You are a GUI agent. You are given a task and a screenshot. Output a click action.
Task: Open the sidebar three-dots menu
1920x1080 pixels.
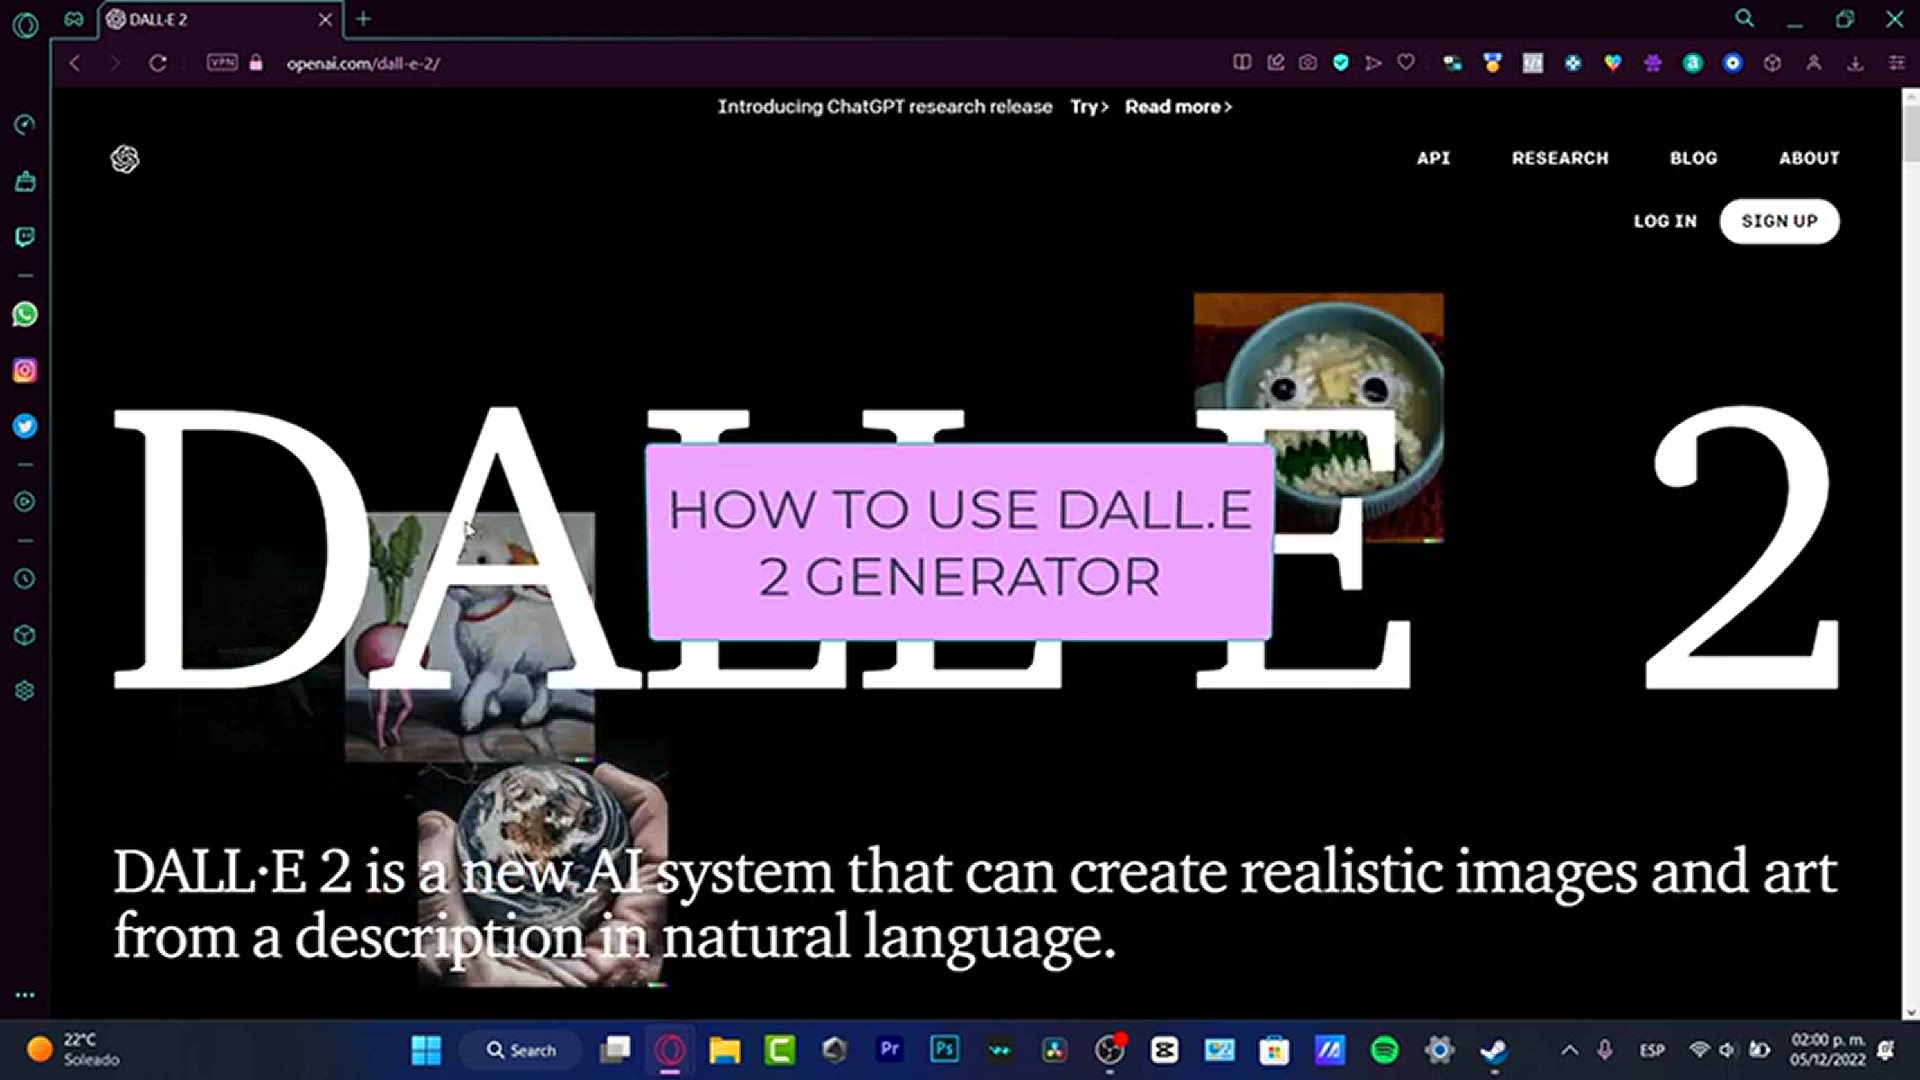click(x=25, y=995)
